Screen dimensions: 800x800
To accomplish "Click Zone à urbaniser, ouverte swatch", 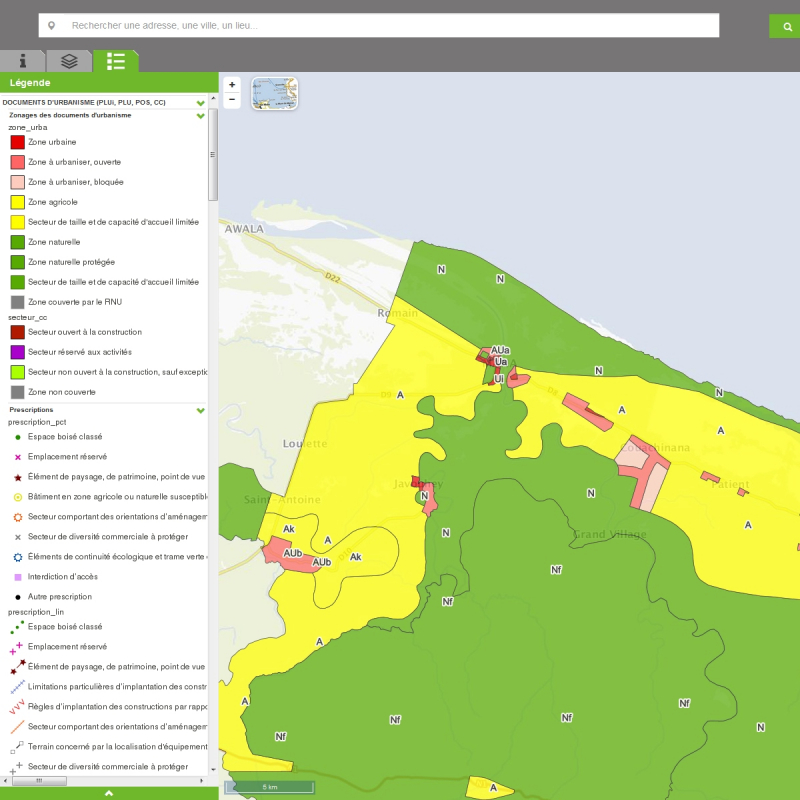I will click(x=18, y=162).
